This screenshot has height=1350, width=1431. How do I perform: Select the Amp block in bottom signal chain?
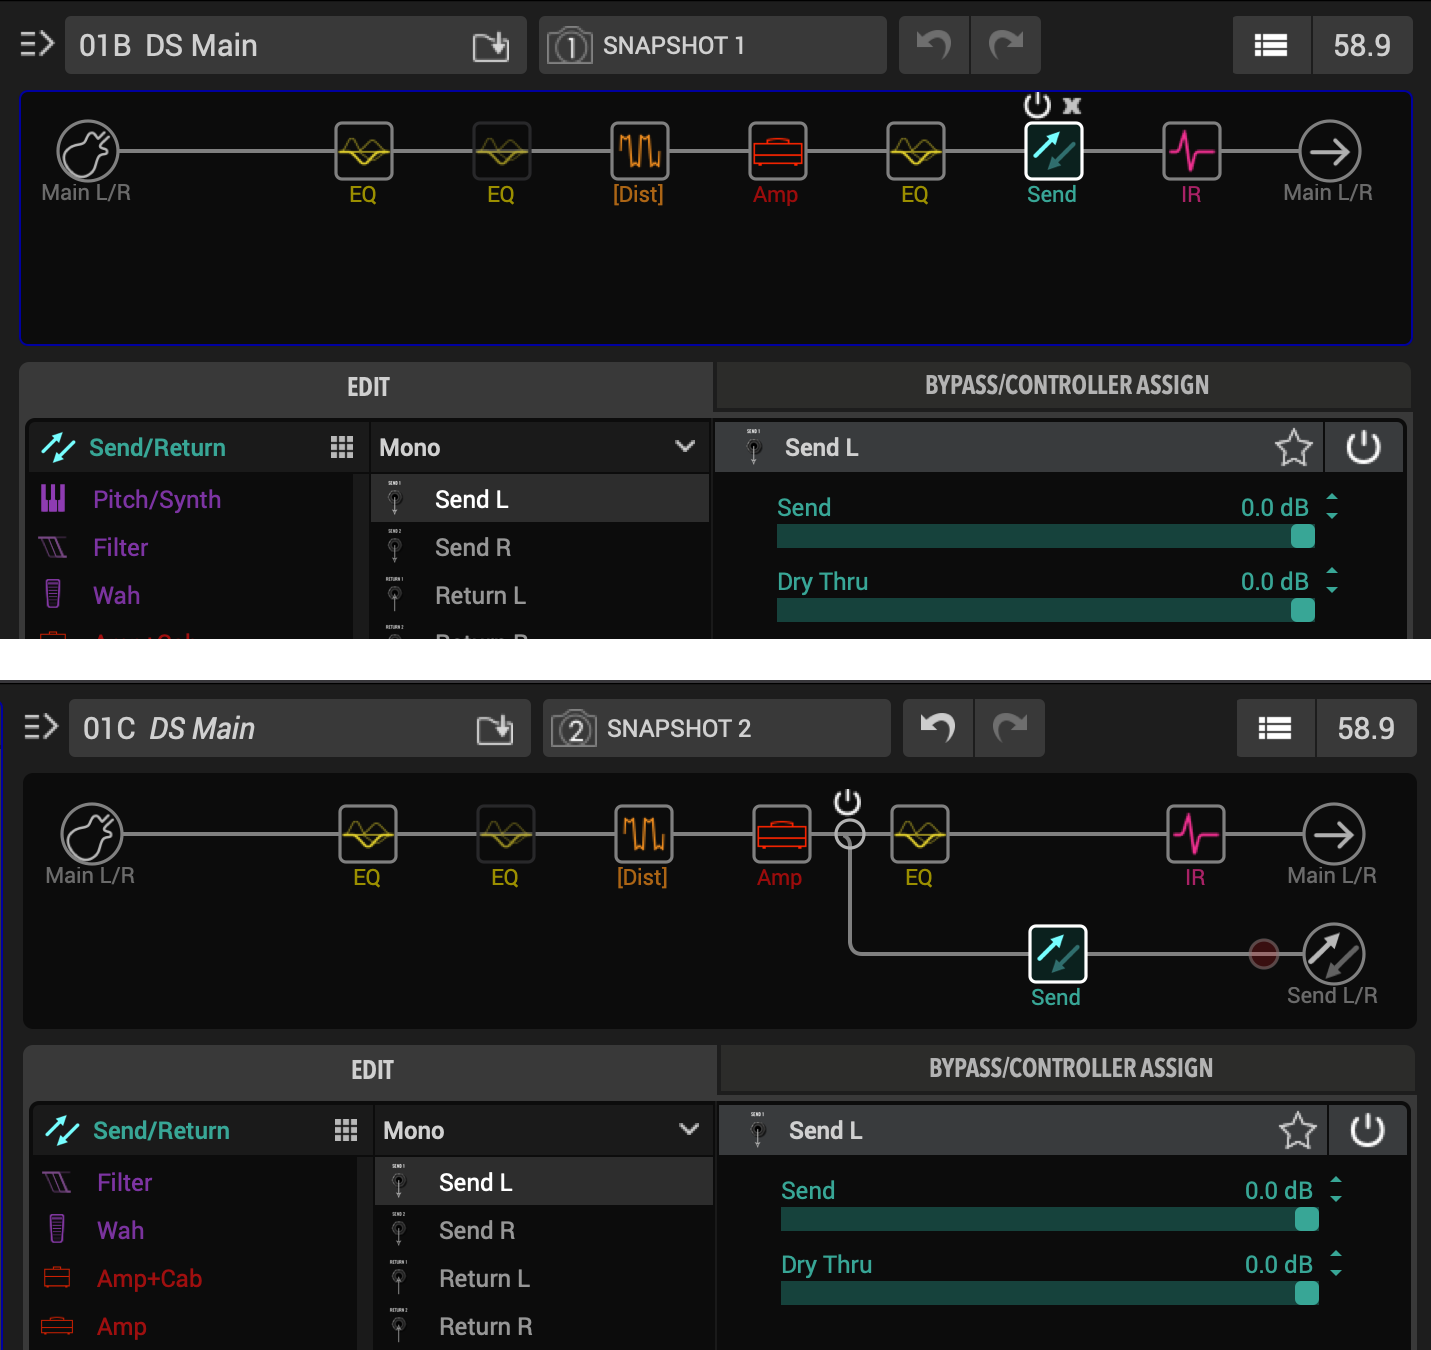(x=781, y=834)
